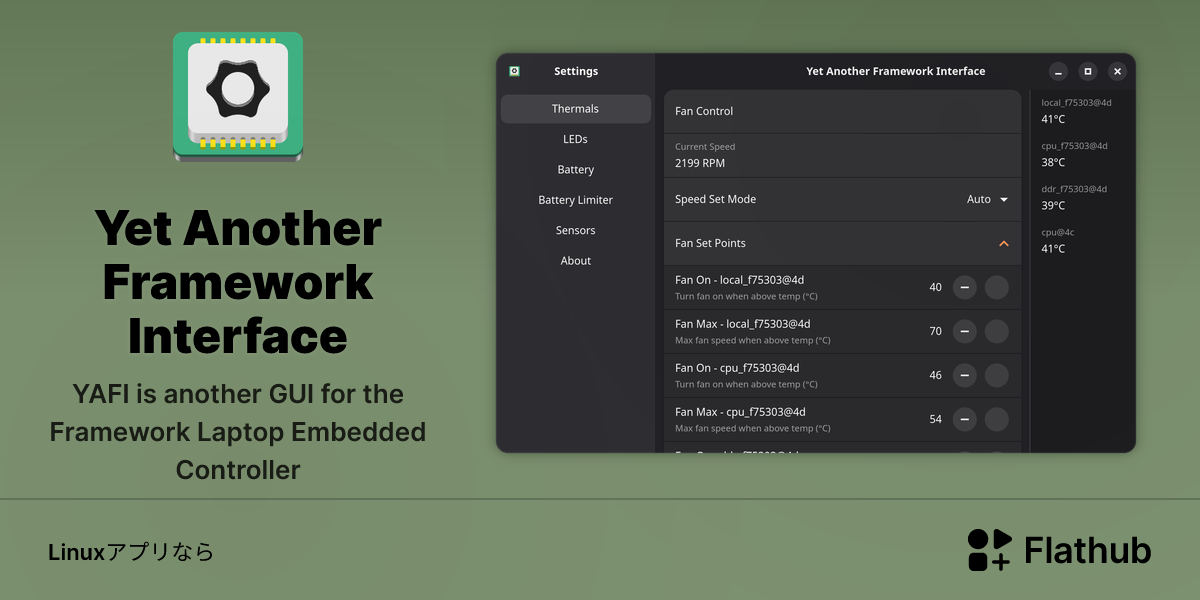Switch to the Battery Limiter page
This screenshot has height=600, width=1200.
[x=576, y=200]
